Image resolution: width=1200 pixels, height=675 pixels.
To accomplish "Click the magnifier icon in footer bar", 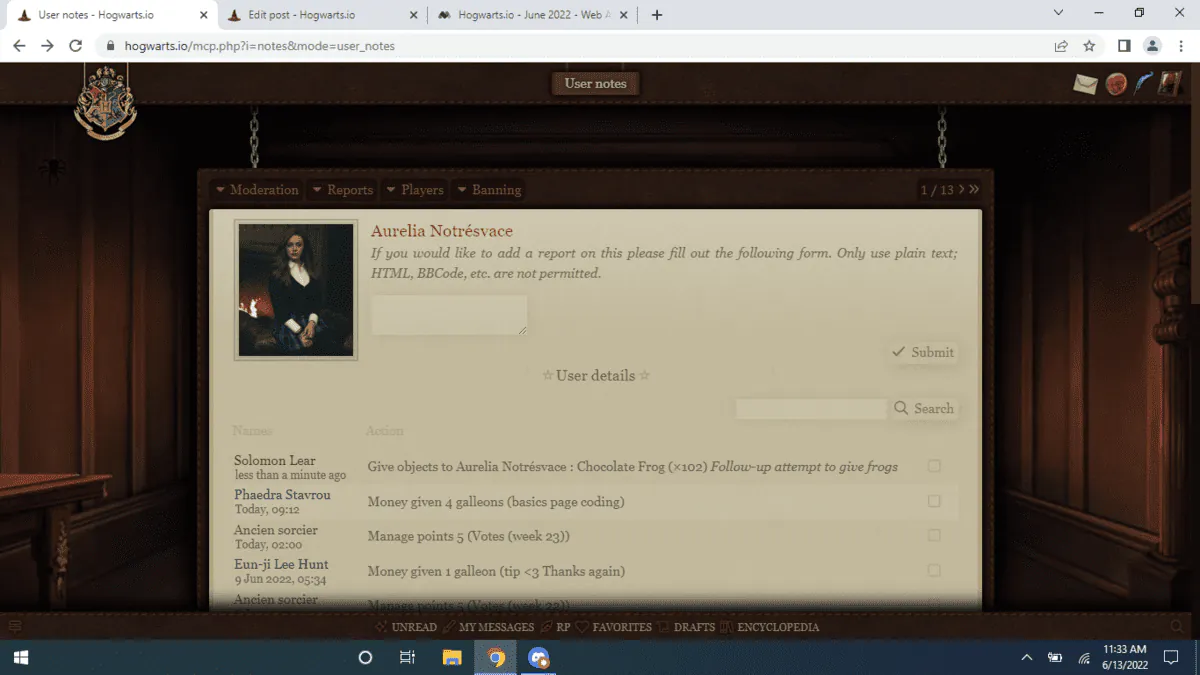I will click(1177, 627).
